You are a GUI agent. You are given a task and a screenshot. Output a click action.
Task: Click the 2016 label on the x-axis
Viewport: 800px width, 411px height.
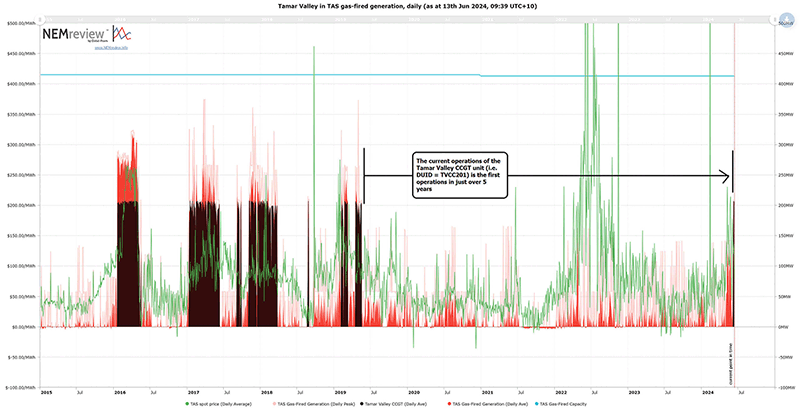tap(119, 392)
